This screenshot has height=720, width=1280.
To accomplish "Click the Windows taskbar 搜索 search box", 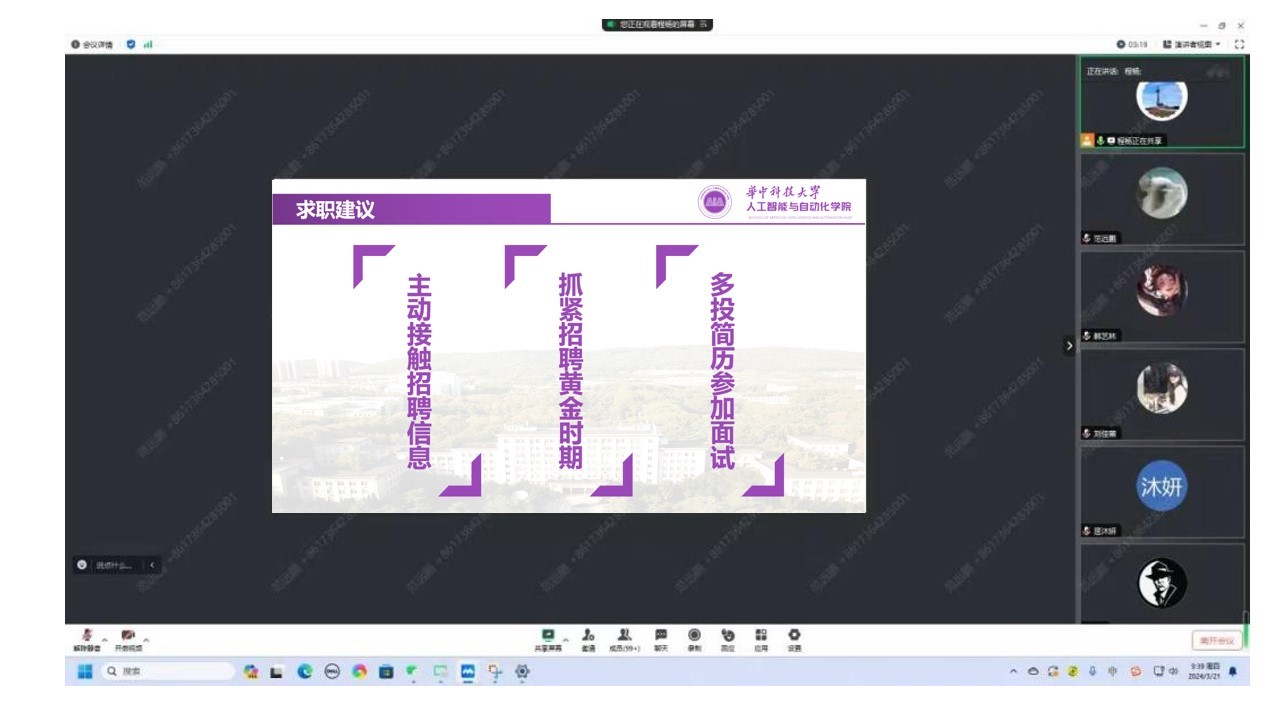I will pos(166,672).
